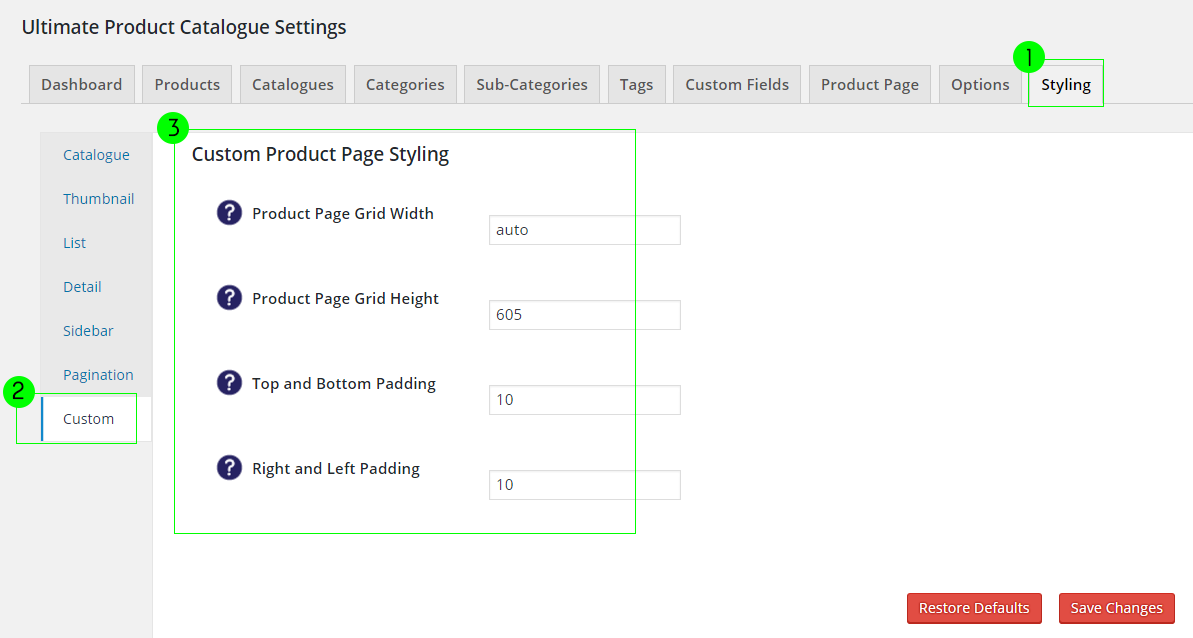Viewport: 1193px width, 638px height.
Task: Open the Catalogues tab
Action: click(x=293, y=84)
